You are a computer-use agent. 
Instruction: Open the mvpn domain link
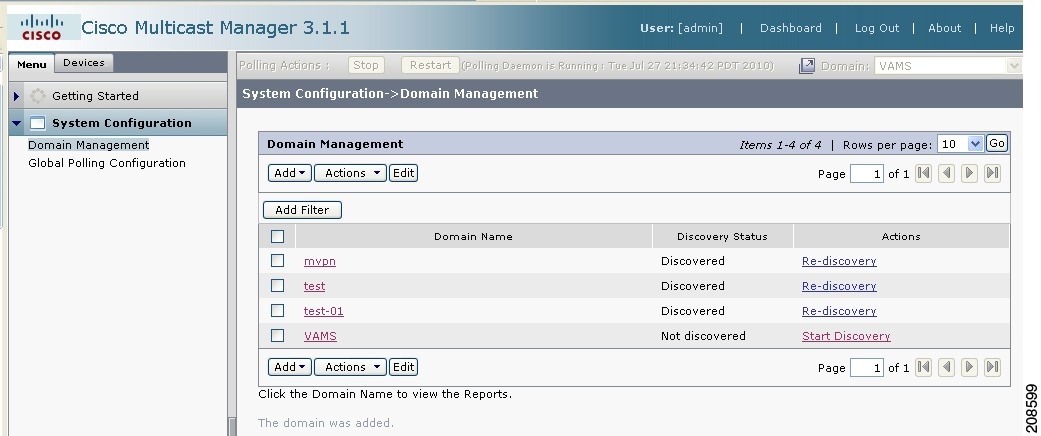(320, 261)
